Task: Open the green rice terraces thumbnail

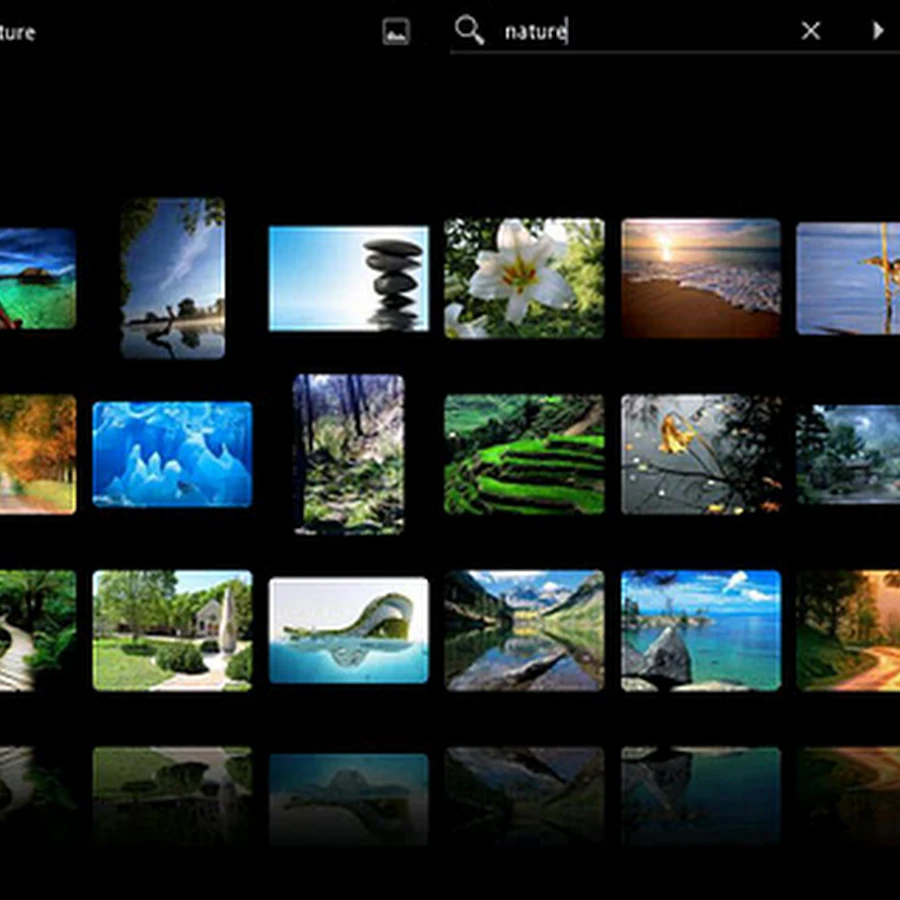Action: click(x=524, y=454)
